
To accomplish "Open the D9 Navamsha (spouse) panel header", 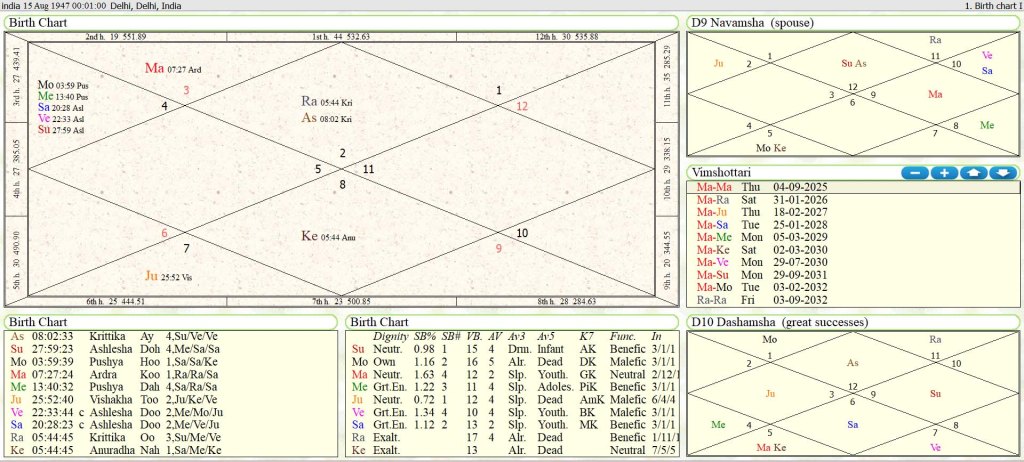I will click(x=751, y=22).
